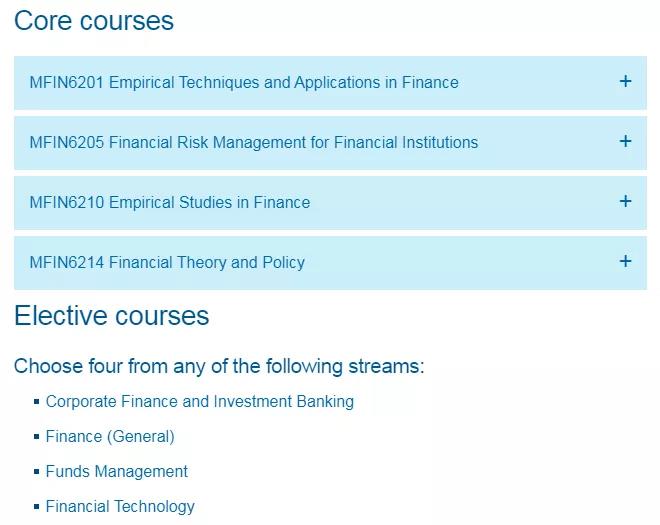The height and width of the screenshot is (525, 660).
Task: Click the 'Choose four from any' subheading
Action: 219,366
